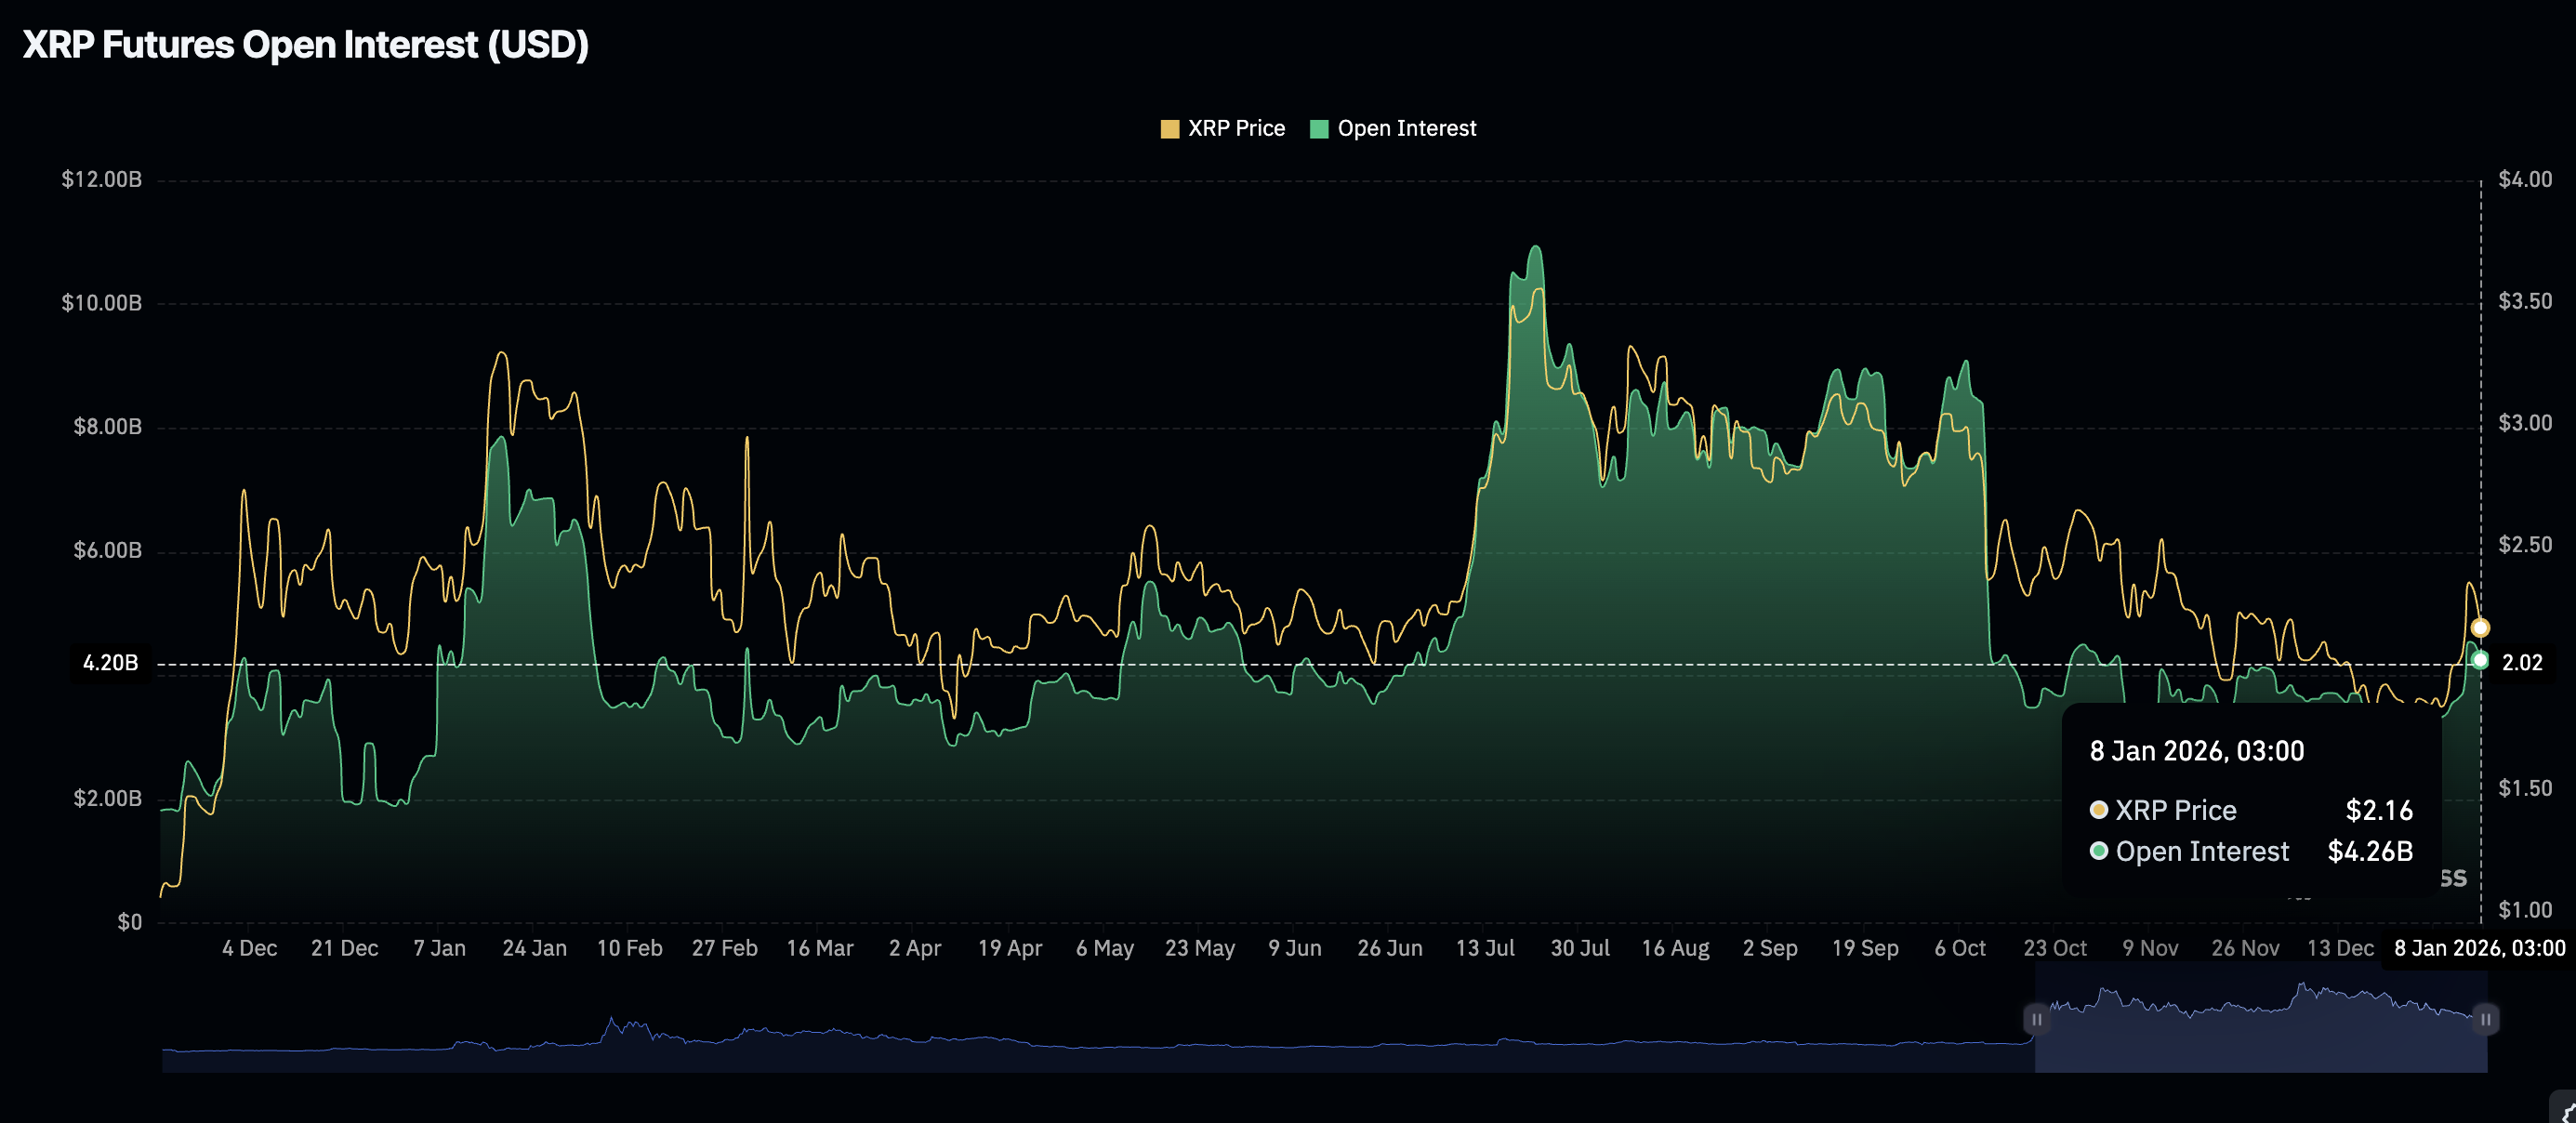This screenshot has width=2576, height=1123.
Task: Click the 13 Jul date label on the x-axis
Action: [x=1487, y=948]
